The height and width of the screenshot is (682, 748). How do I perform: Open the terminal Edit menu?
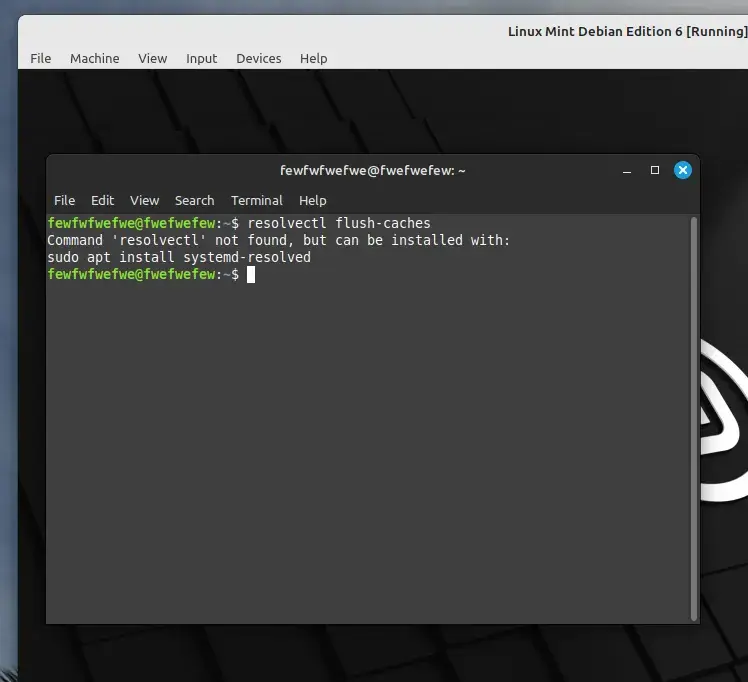103,200
